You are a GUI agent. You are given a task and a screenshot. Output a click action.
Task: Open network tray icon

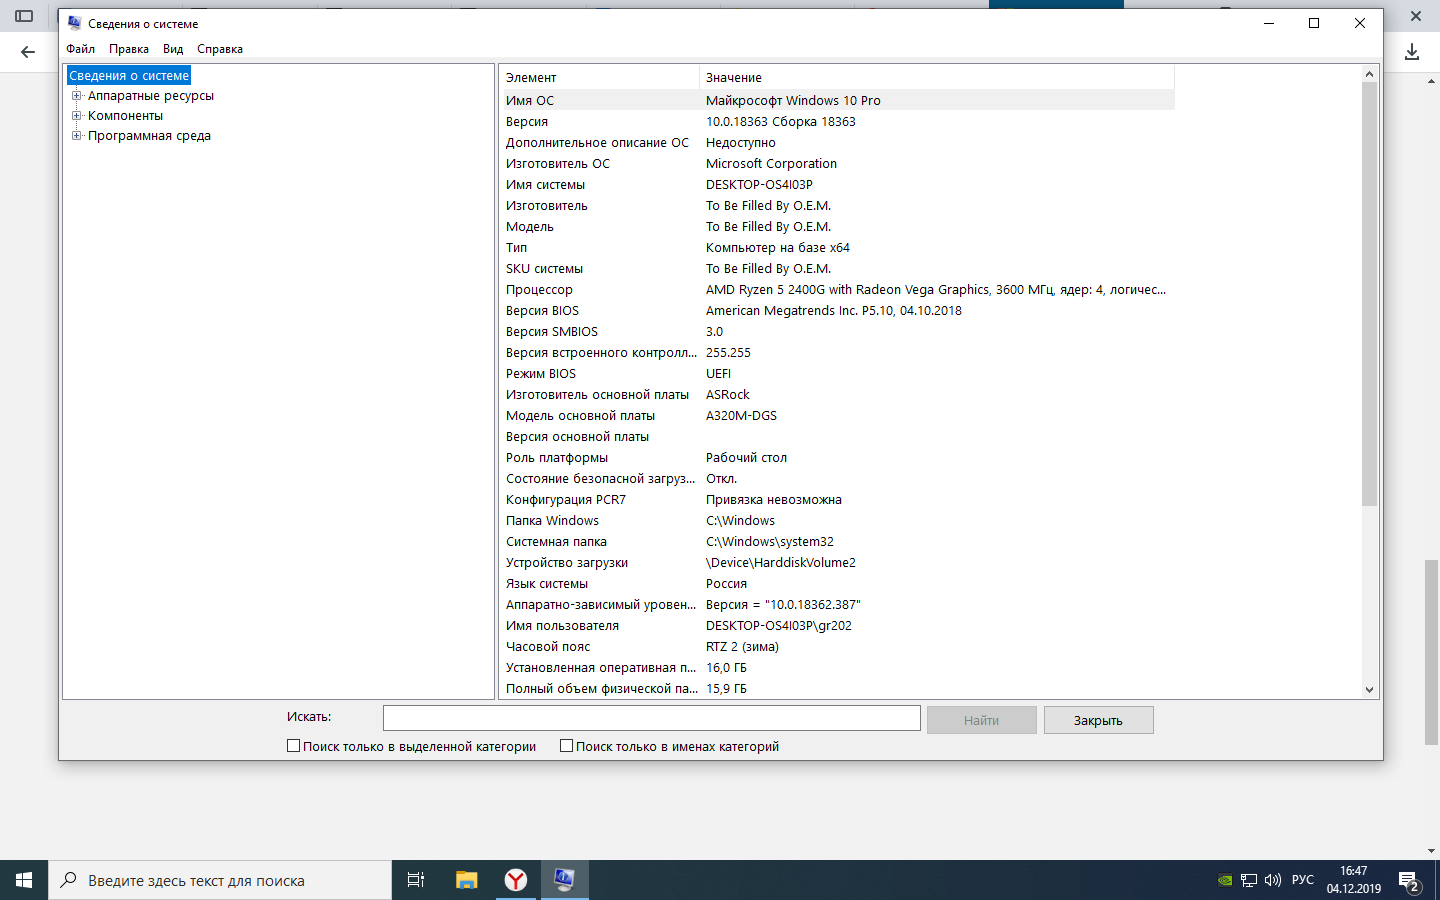[1249, 880]
